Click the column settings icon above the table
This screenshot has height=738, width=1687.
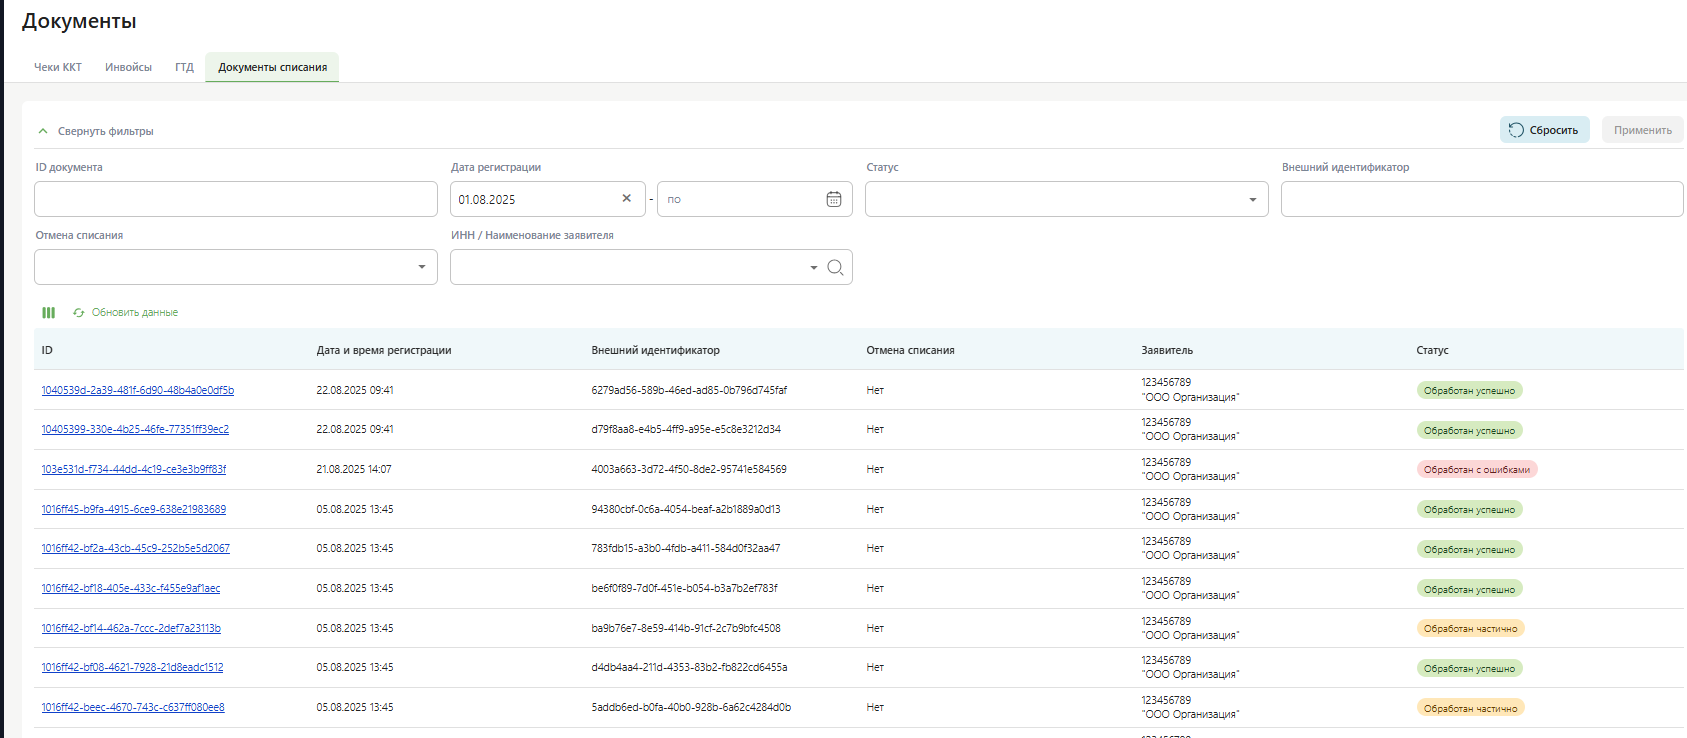tap(48, 313)
